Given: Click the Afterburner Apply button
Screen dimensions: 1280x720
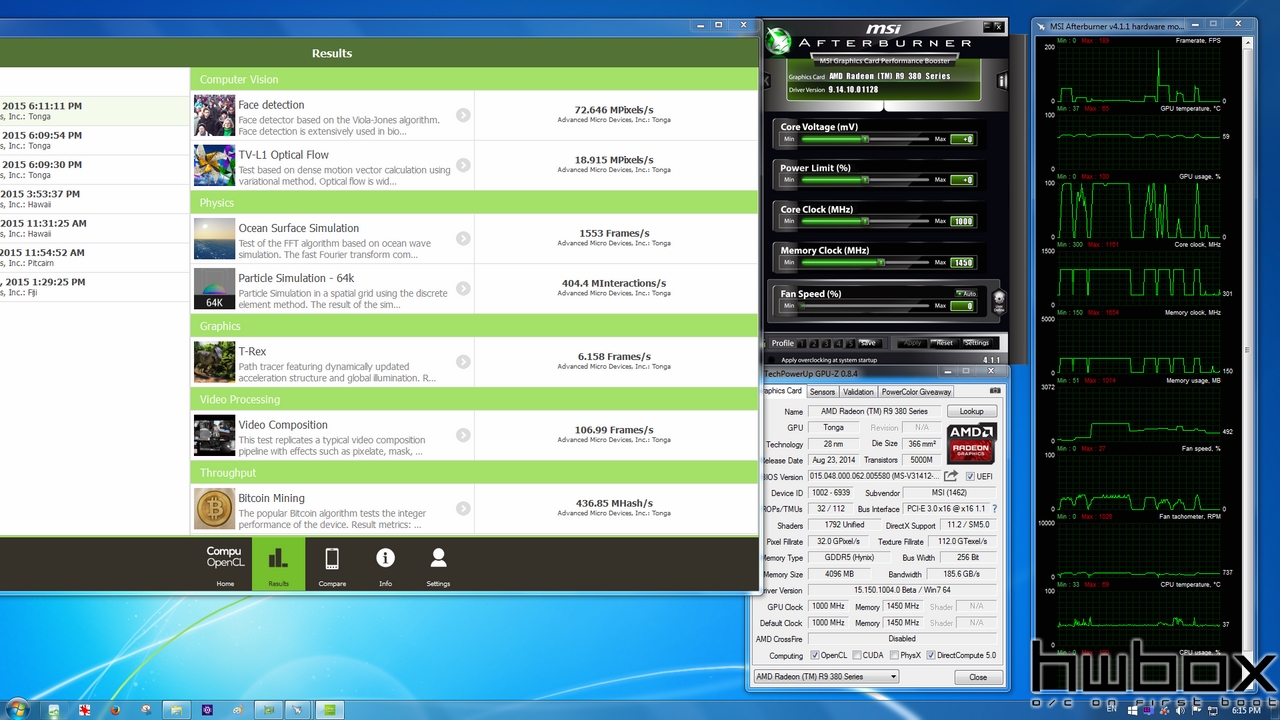Looking at the screenshot, I should click(912, 343).
